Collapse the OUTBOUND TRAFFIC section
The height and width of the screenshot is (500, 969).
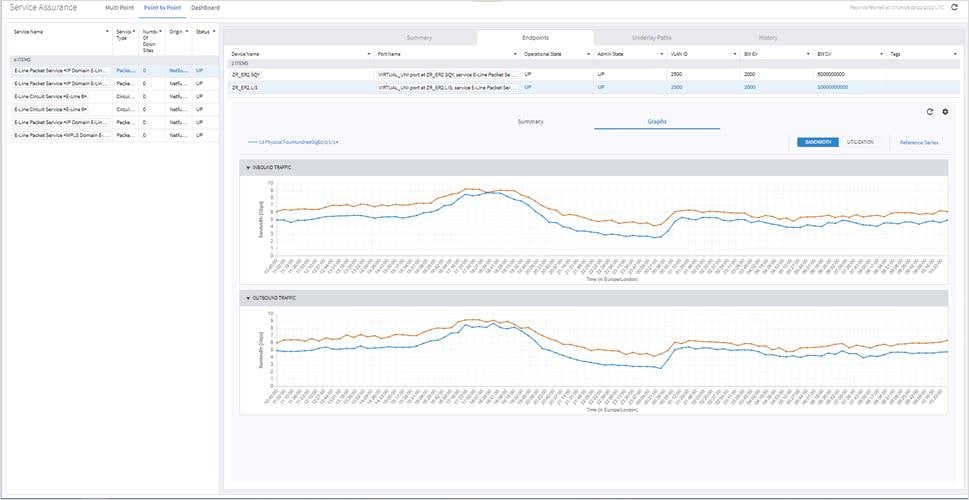248,298
